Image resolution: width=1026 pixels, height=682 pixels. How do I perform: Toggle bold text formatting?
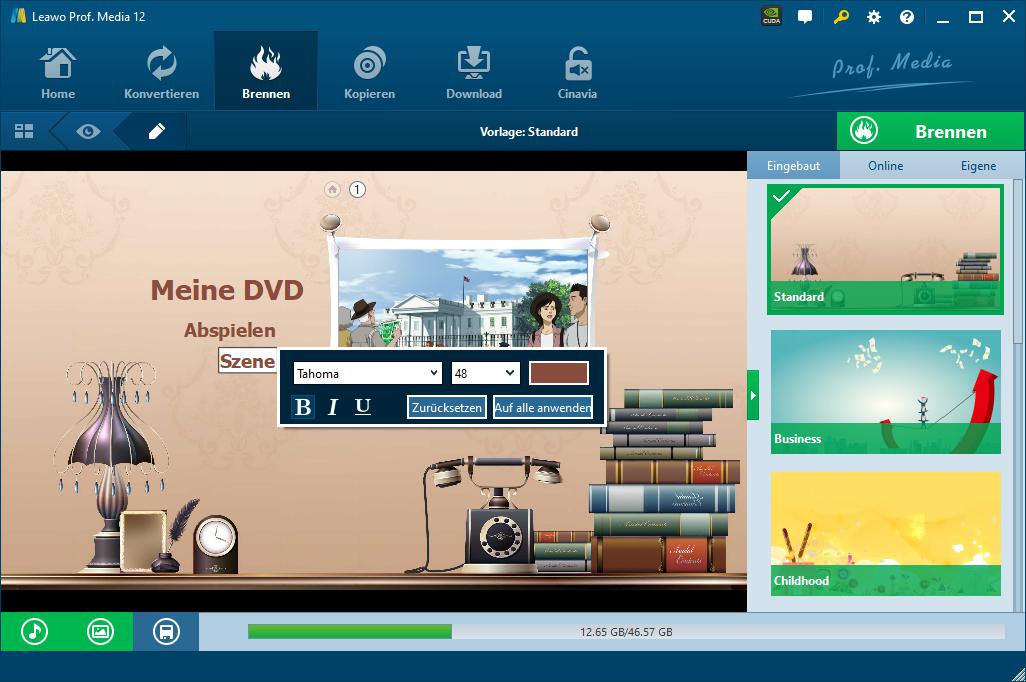303,407
